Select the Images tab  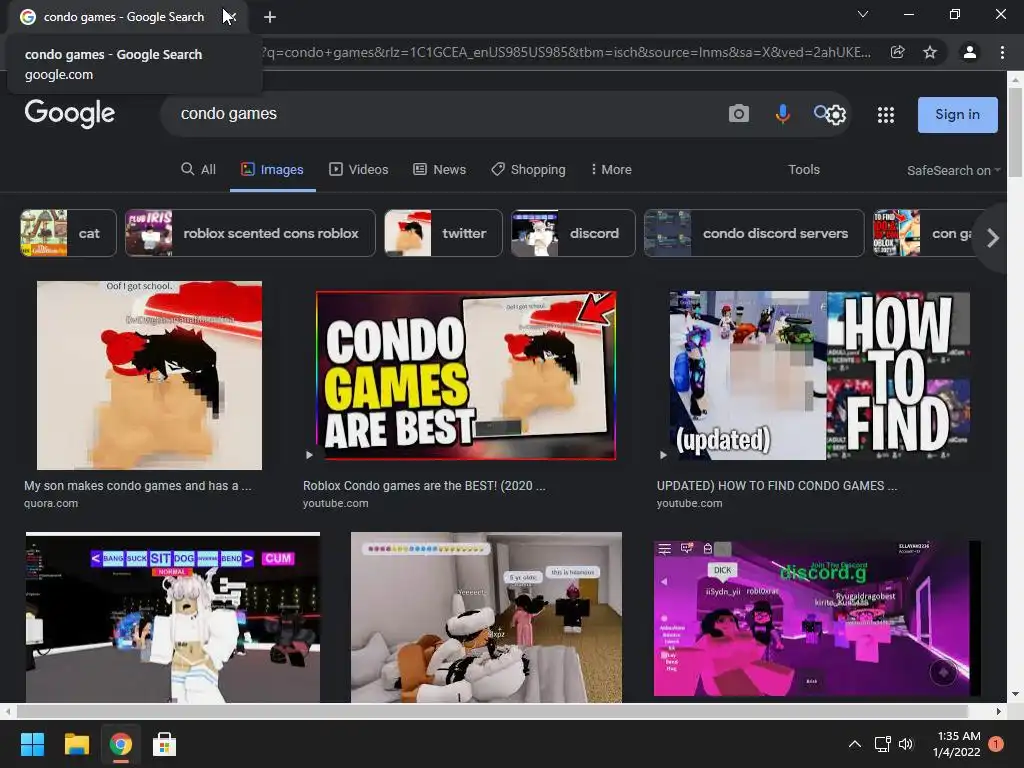point(272,170)
